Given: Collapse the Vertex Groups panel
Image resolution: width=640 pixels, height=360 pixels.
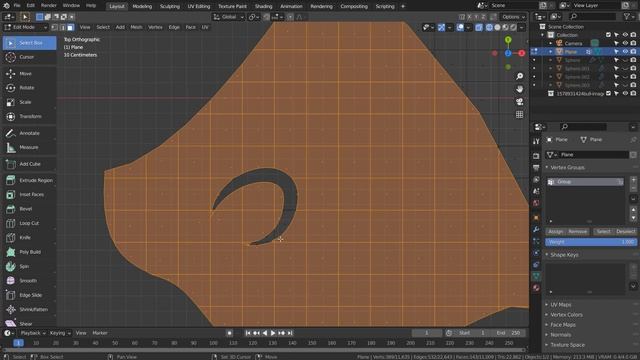Looking at the screenshot, I should [x=567, y=167].
